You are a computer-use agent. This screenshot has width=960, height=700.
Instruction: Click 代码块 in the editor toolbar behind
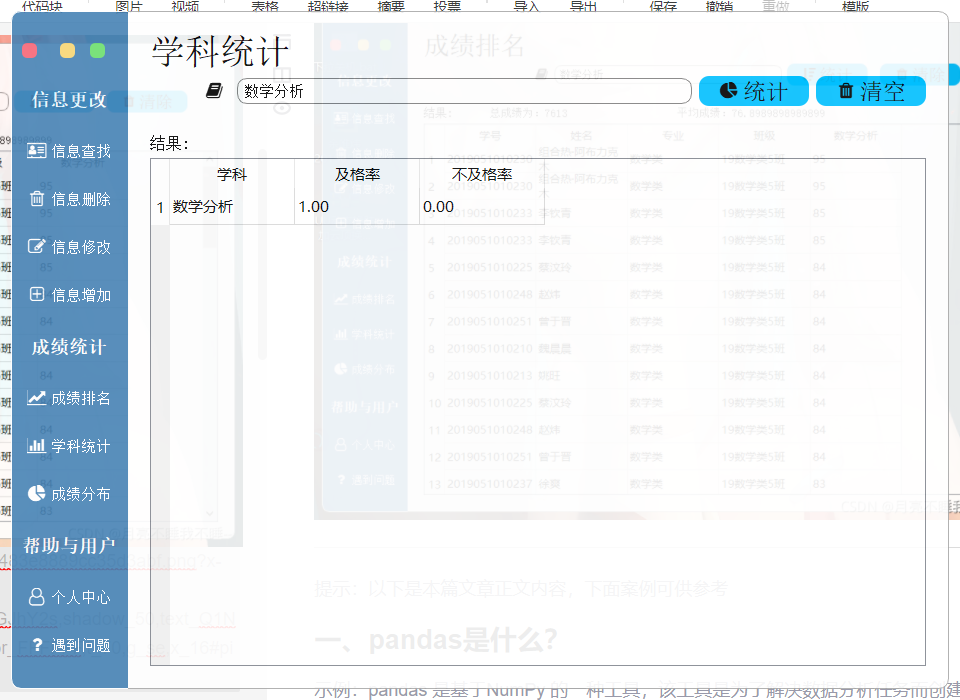tap(42, 6)
